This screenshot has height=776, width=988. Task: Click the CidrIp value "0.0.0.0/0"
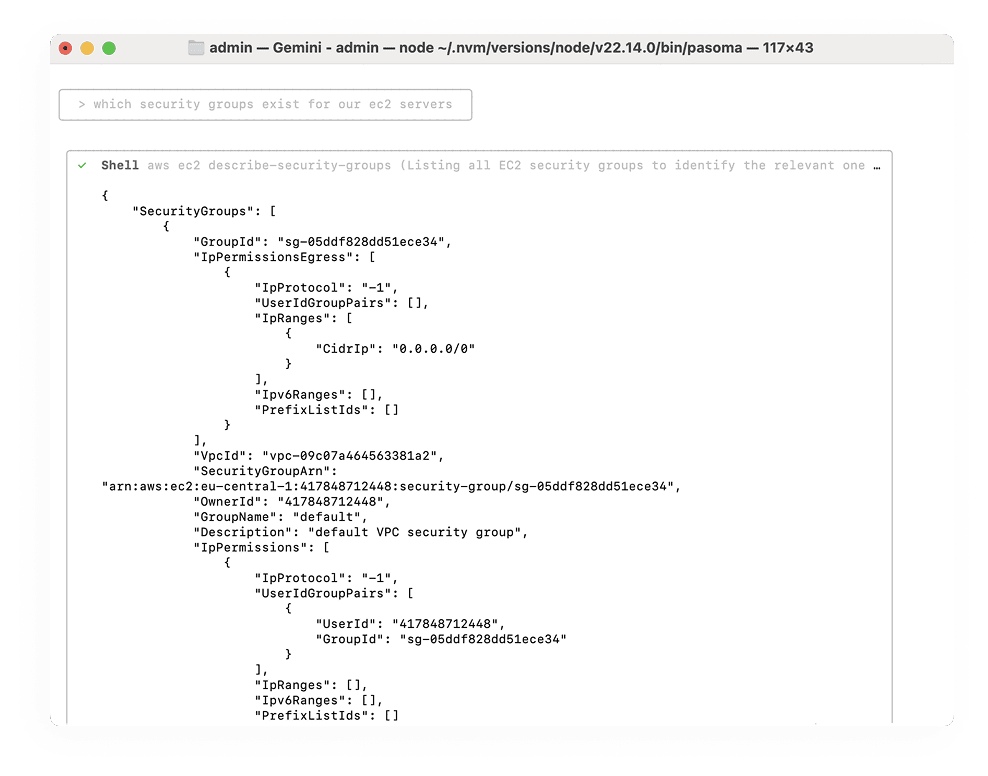(433, 348)
